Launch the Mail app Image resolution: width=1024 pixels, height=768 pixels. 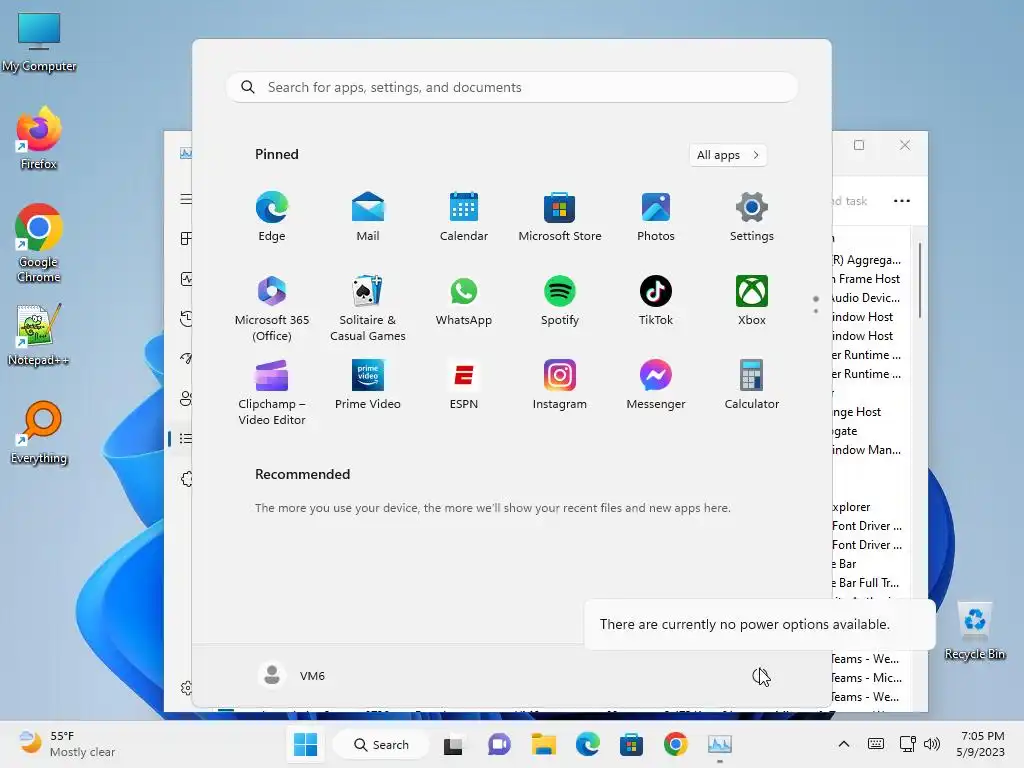[368, 217]
